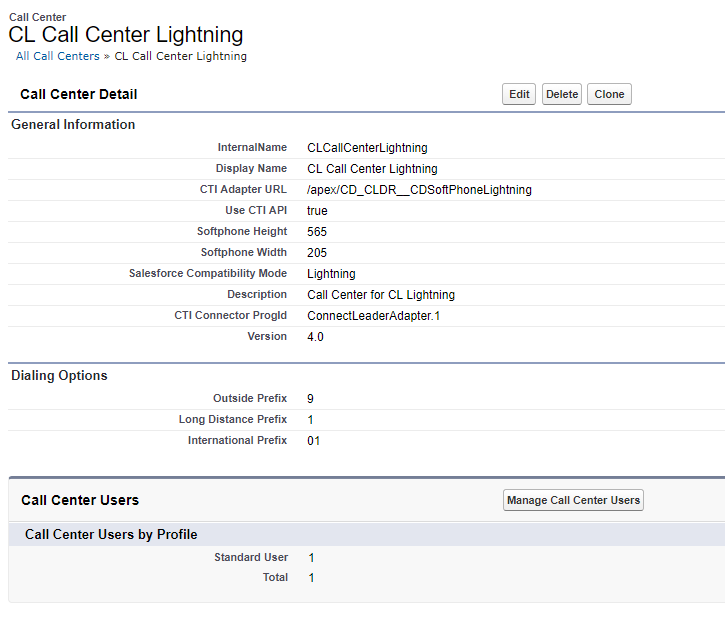Click Call Center Users by Profile heading

click(x=111, y=534)
